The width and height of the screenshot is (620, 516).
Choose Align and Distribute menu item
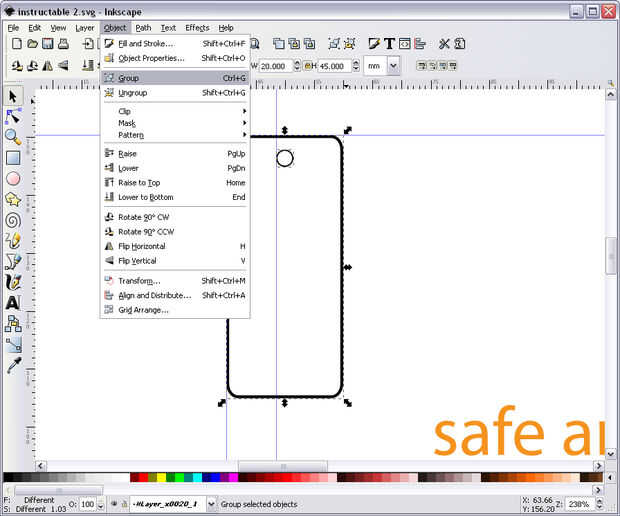coord(175,295)
